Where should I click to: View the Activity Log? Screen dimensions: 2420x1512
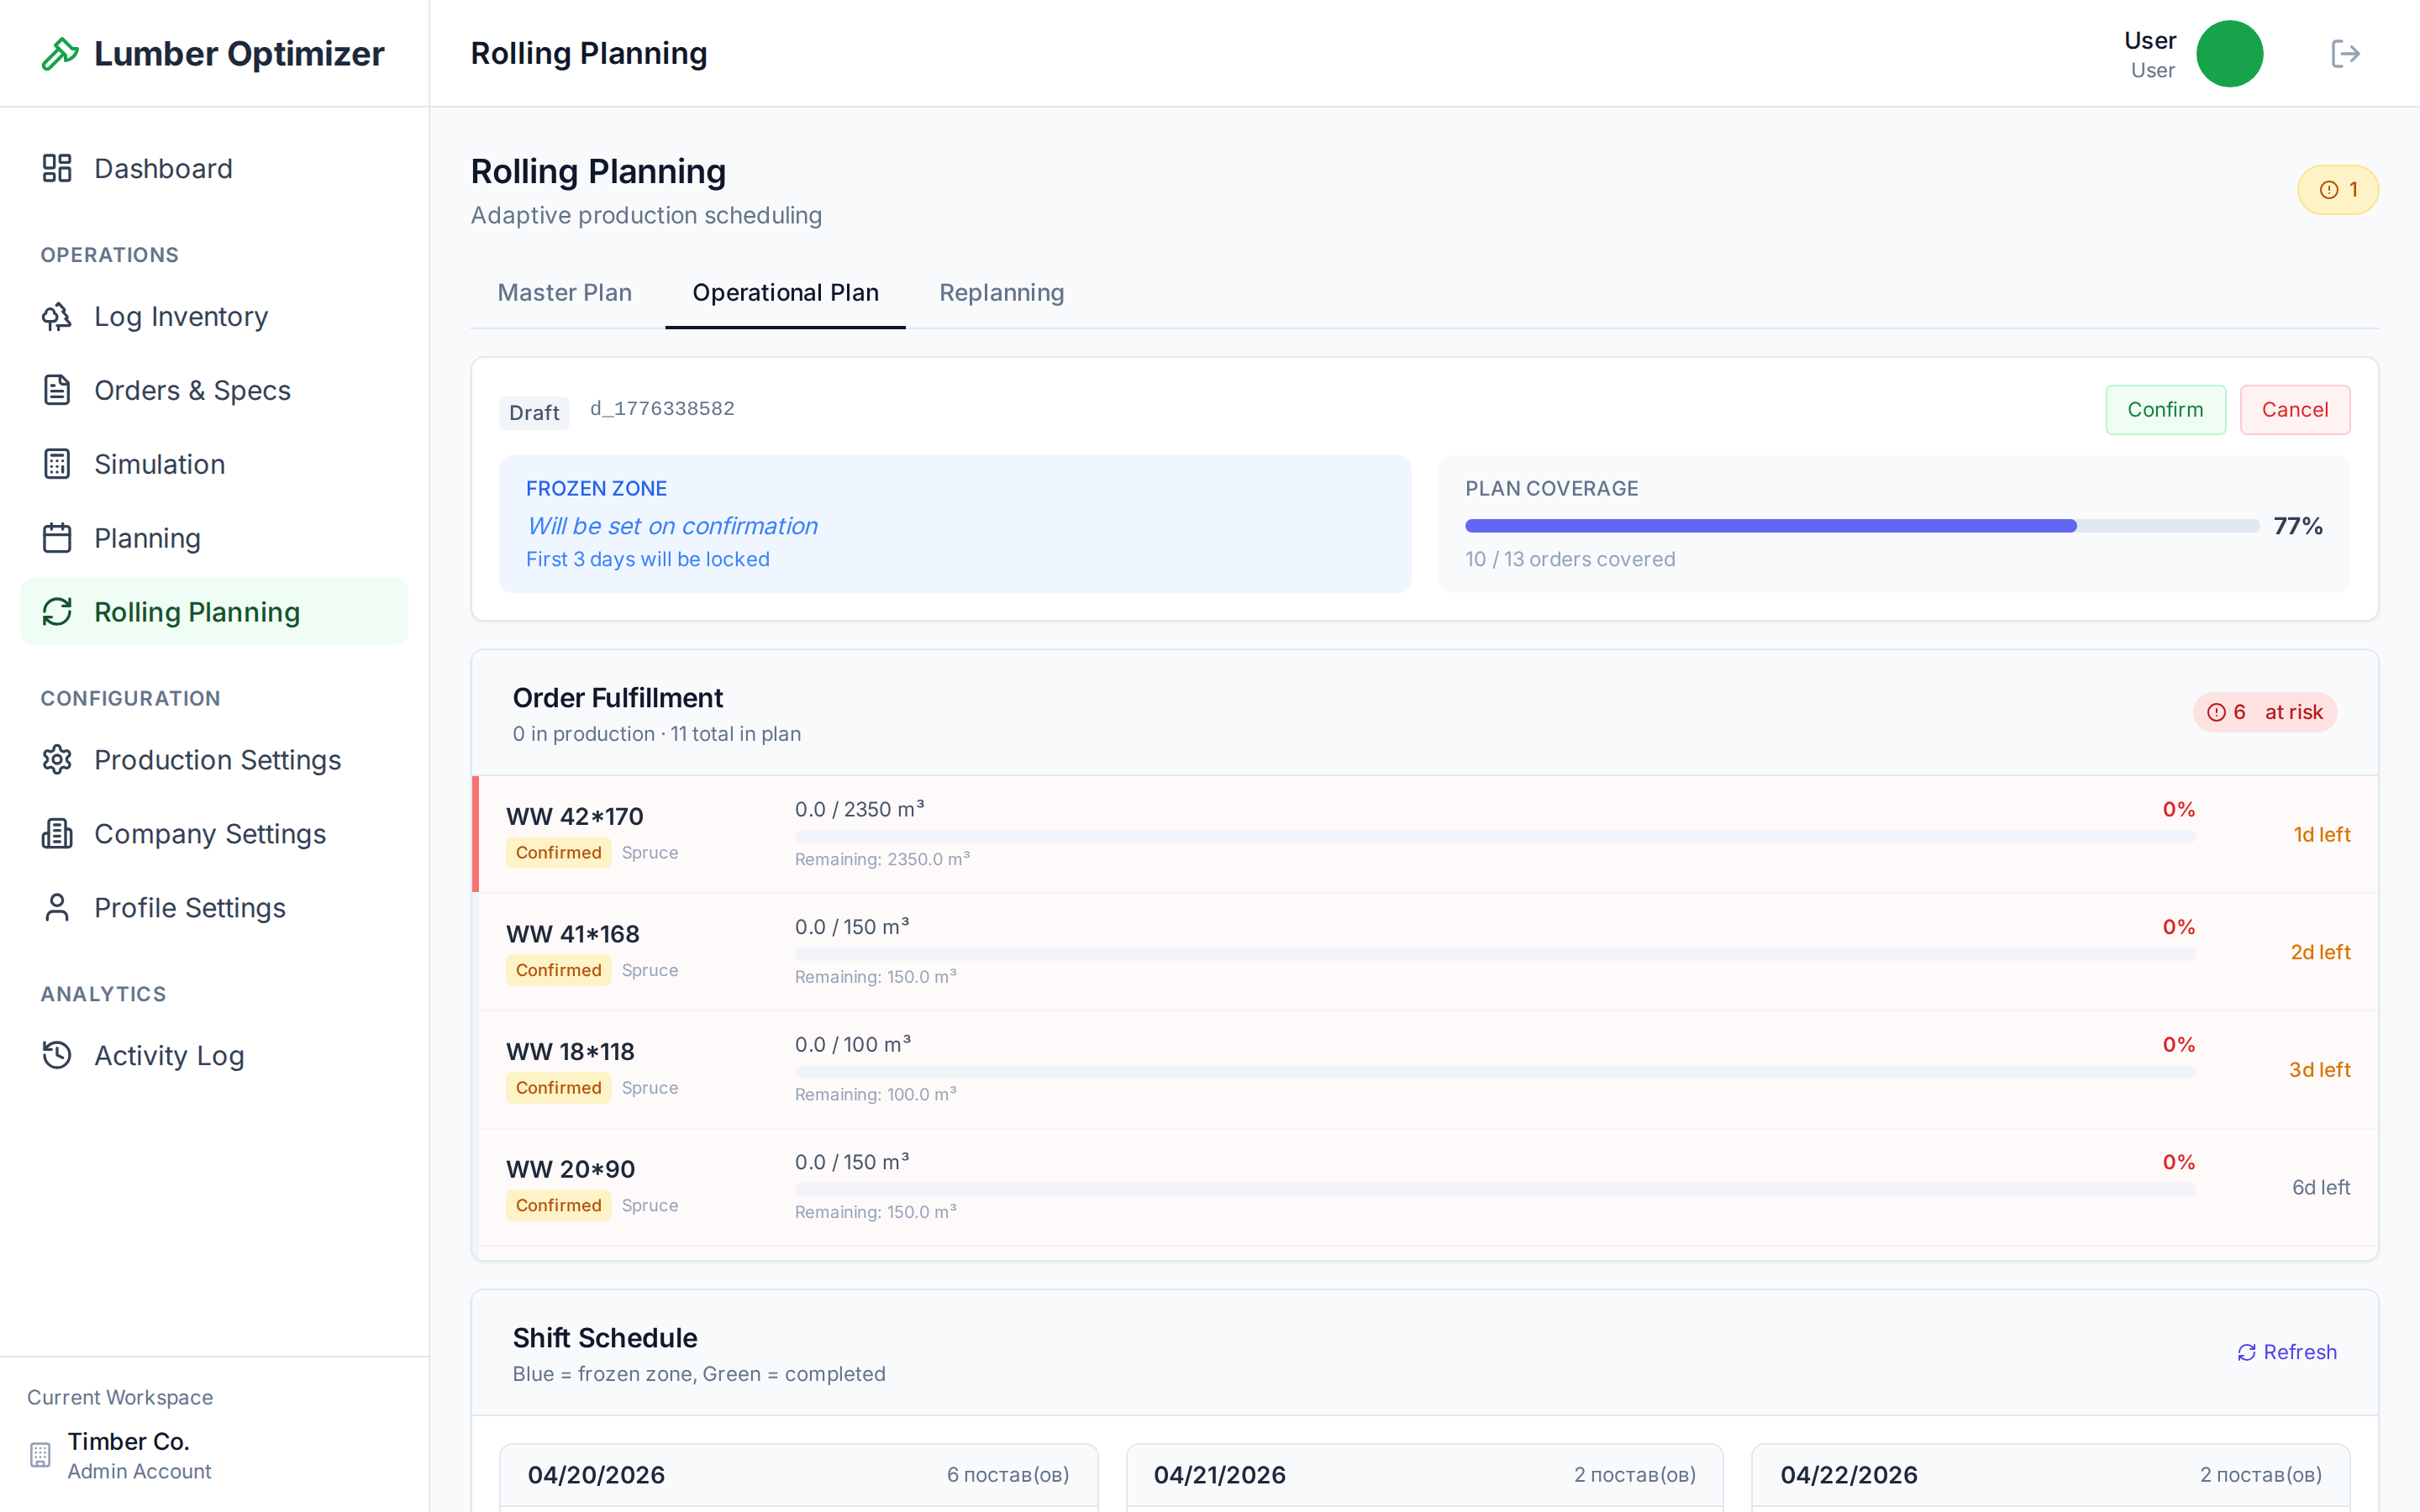click(x=214, y=1055)
